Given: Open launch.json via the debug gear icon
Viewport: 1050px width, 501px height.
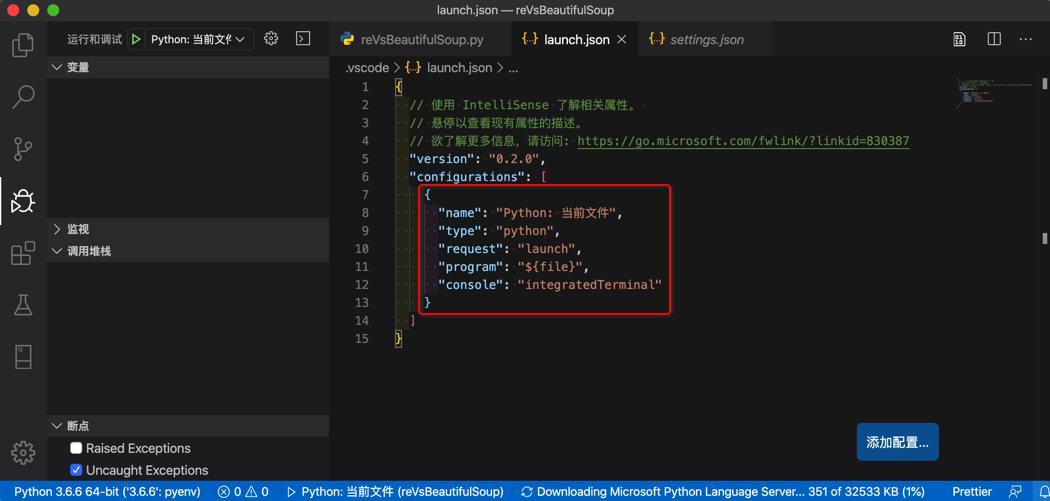Looking at the screenshot, I should [x=271, y=39].
